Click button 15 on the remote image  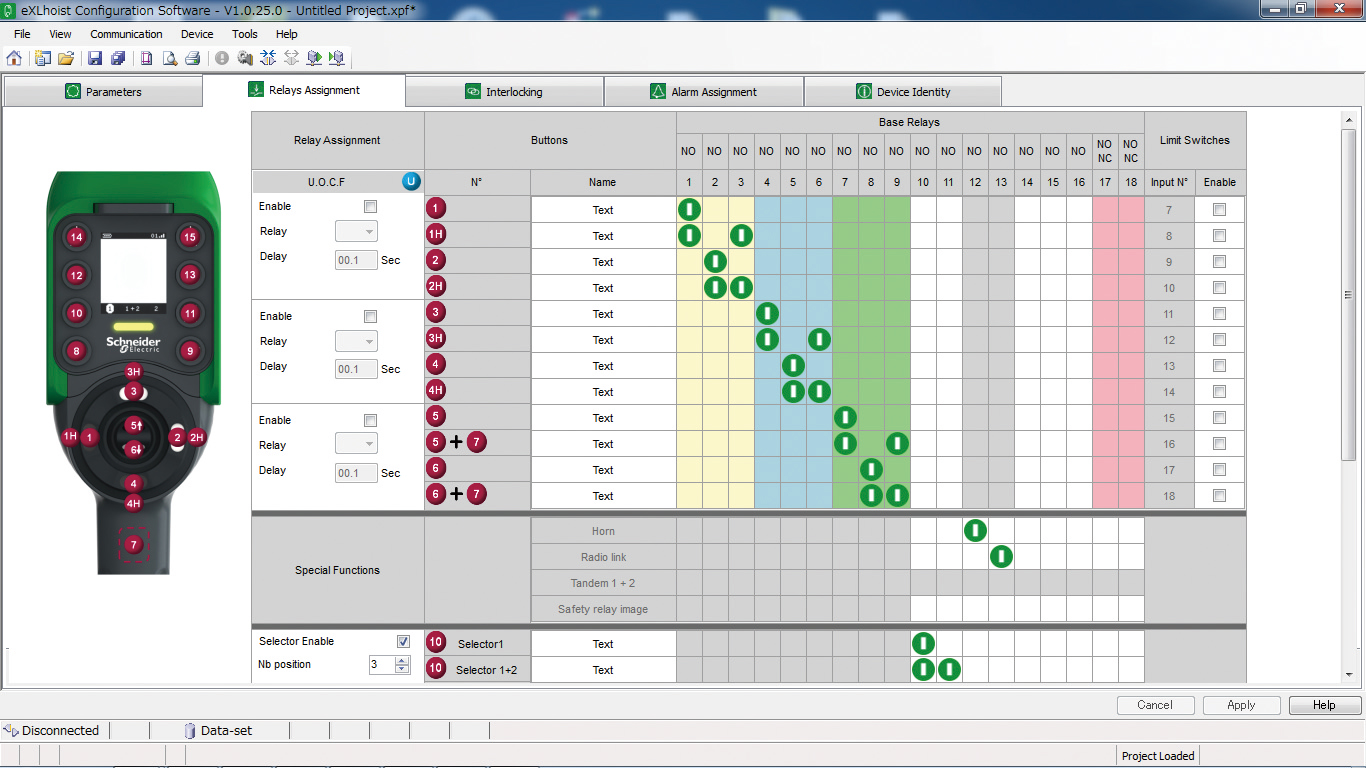(189, 237)
